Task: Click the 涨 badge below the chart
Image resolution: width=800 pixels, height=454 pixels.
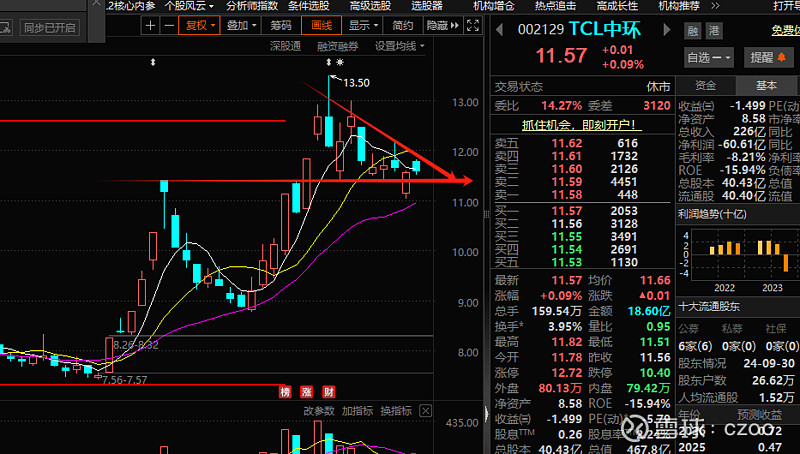Action: coord(307,392)
